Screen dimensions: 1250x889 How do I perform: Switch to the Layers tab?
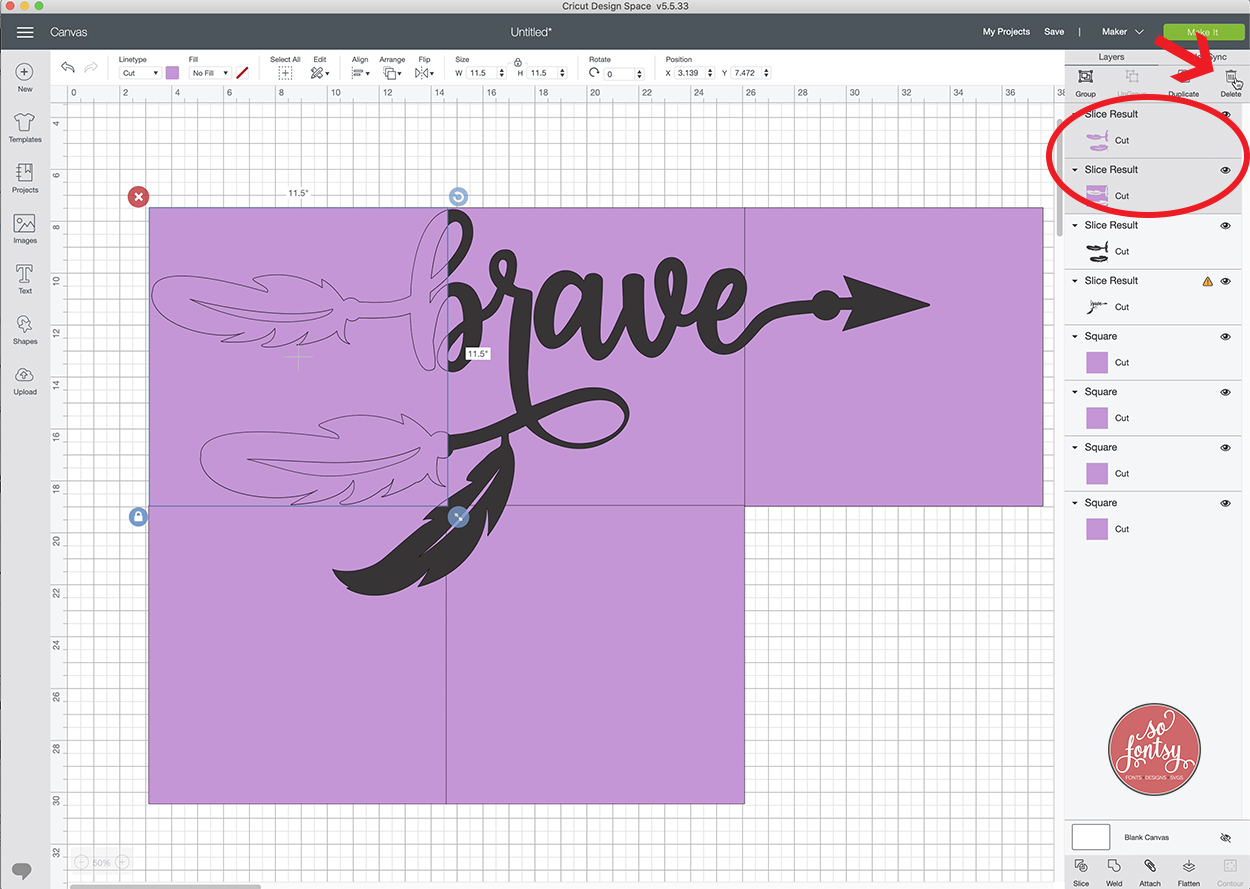point(1111,57)
